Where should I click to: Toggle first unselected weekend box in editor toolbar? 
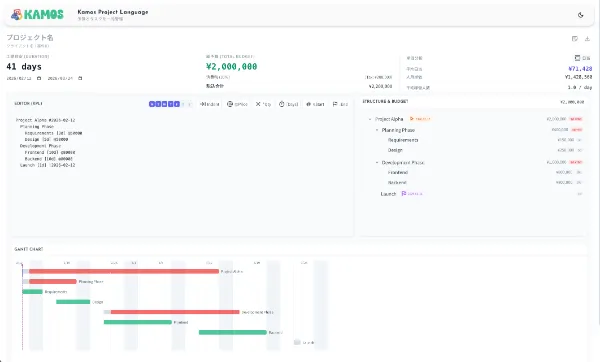coord(183,104)
